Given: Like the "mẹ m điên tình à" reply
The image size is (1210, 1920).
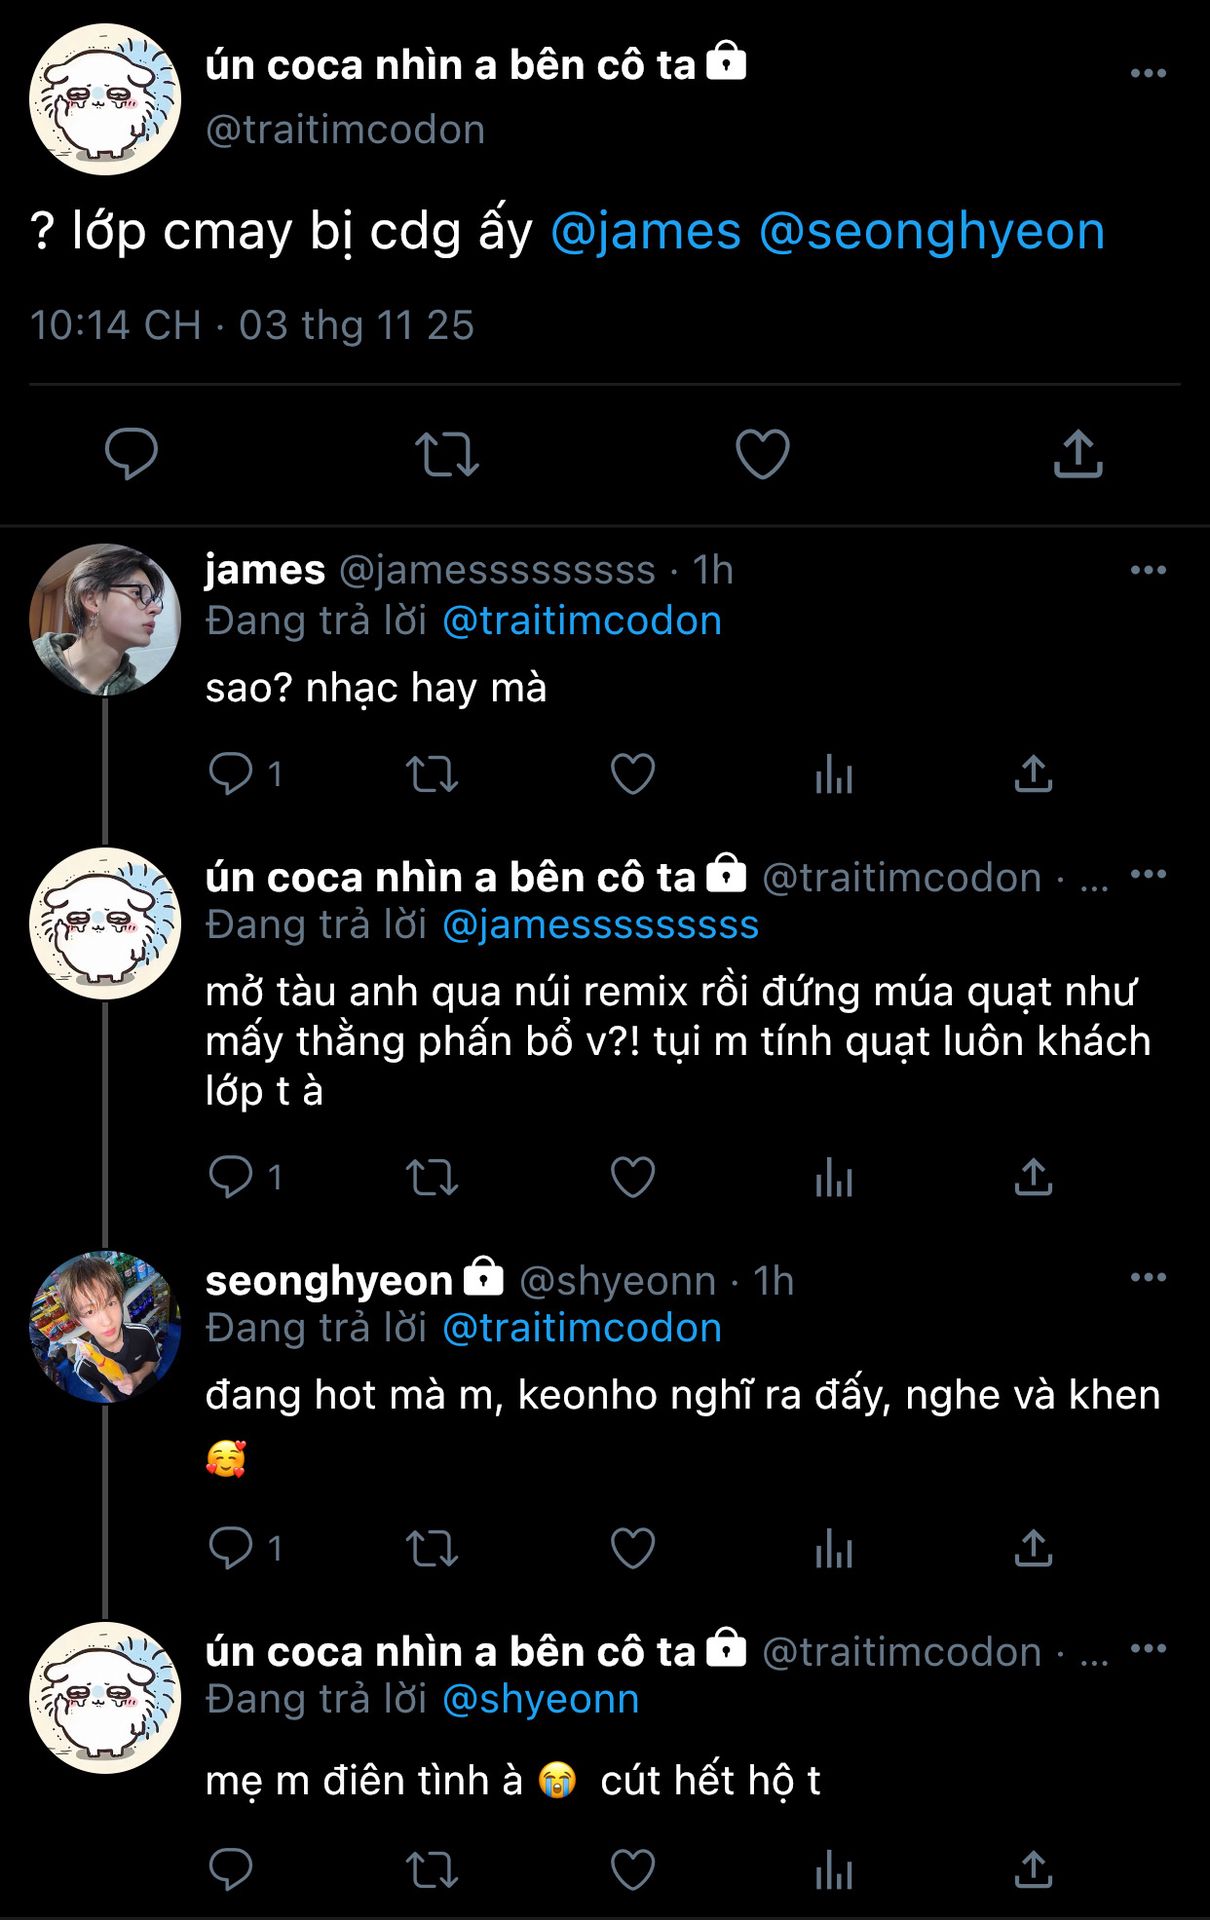Looking at the screenshot, I should 632,1869.
